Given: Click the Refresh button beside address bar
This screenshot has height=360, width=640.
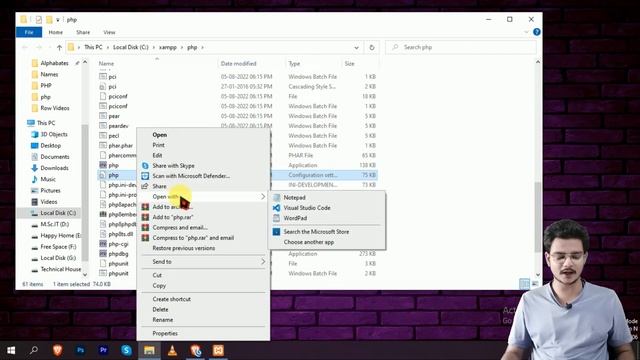Looking at the screenshot, I should (x=372, y=47).
